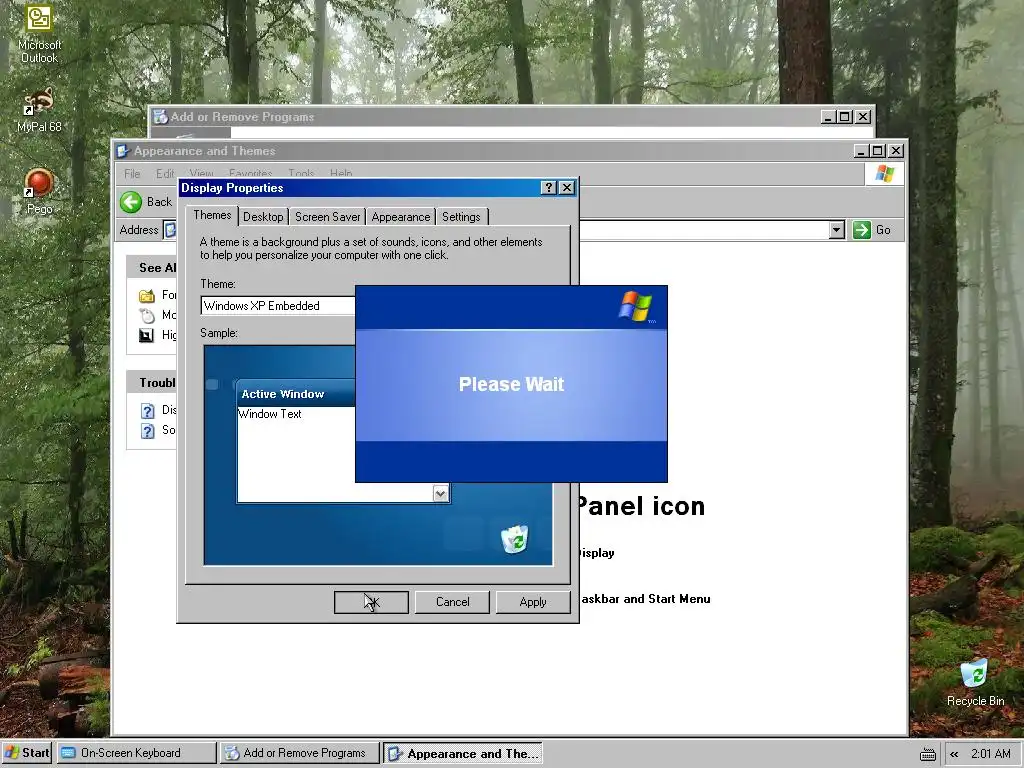Click the Windows flag logo in toolbar

pos(885,174)
